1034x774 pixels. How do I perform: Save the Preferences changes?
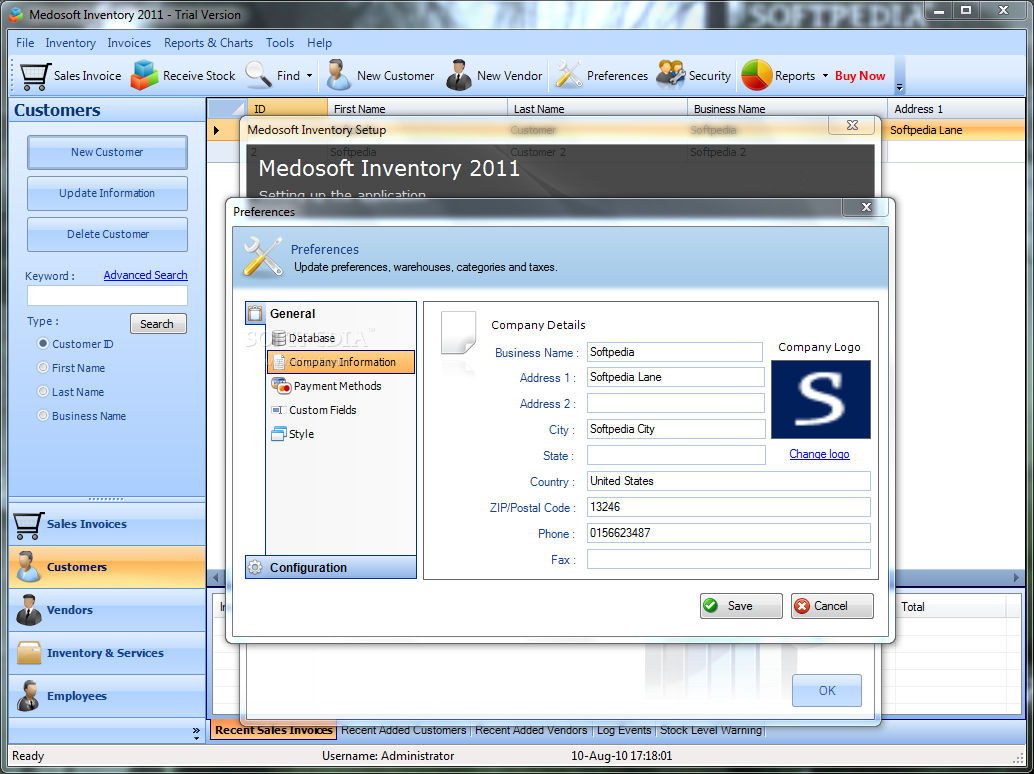click(741, 606)
